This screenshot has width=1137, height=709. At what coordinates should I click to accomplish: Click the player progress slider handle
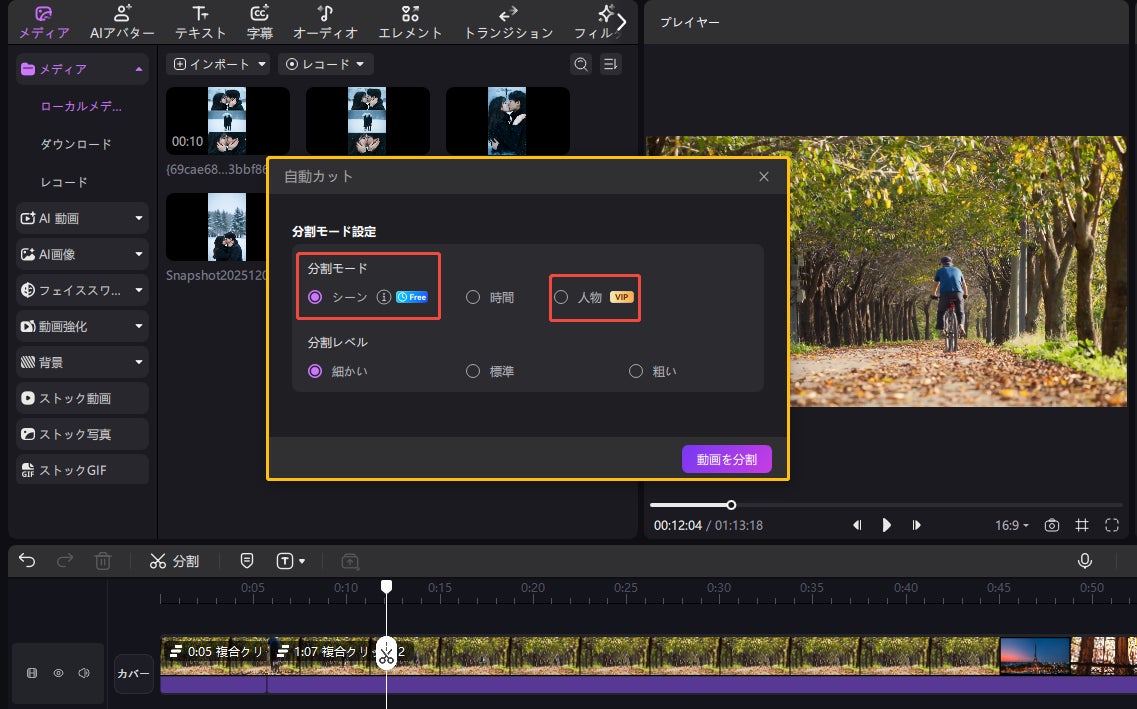point(731,505)
